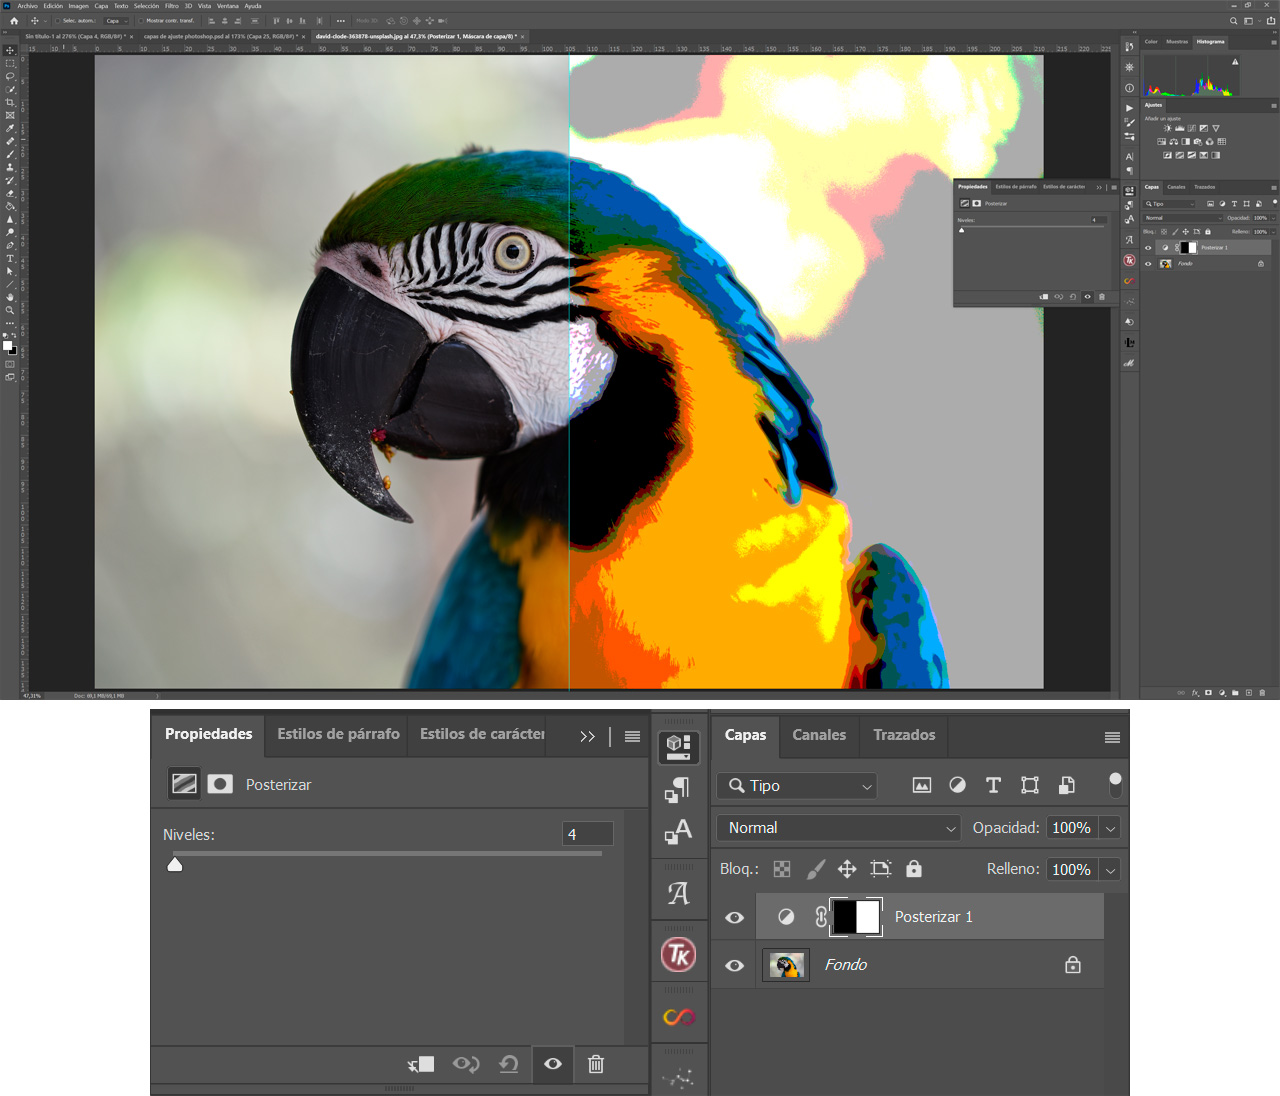Toggle the eye icon at the Properties panel bottom
This screenshot has width=1280, height=1096.
coord(552,1064)
